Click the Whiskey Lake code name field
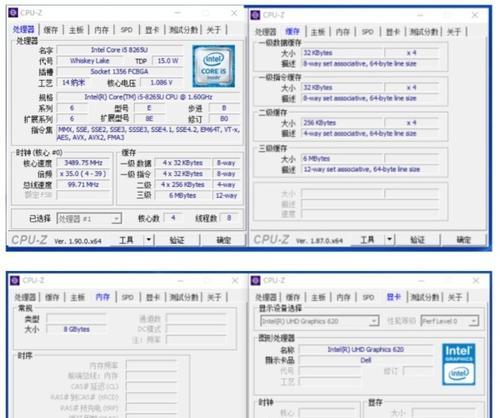 click(90, 61)
